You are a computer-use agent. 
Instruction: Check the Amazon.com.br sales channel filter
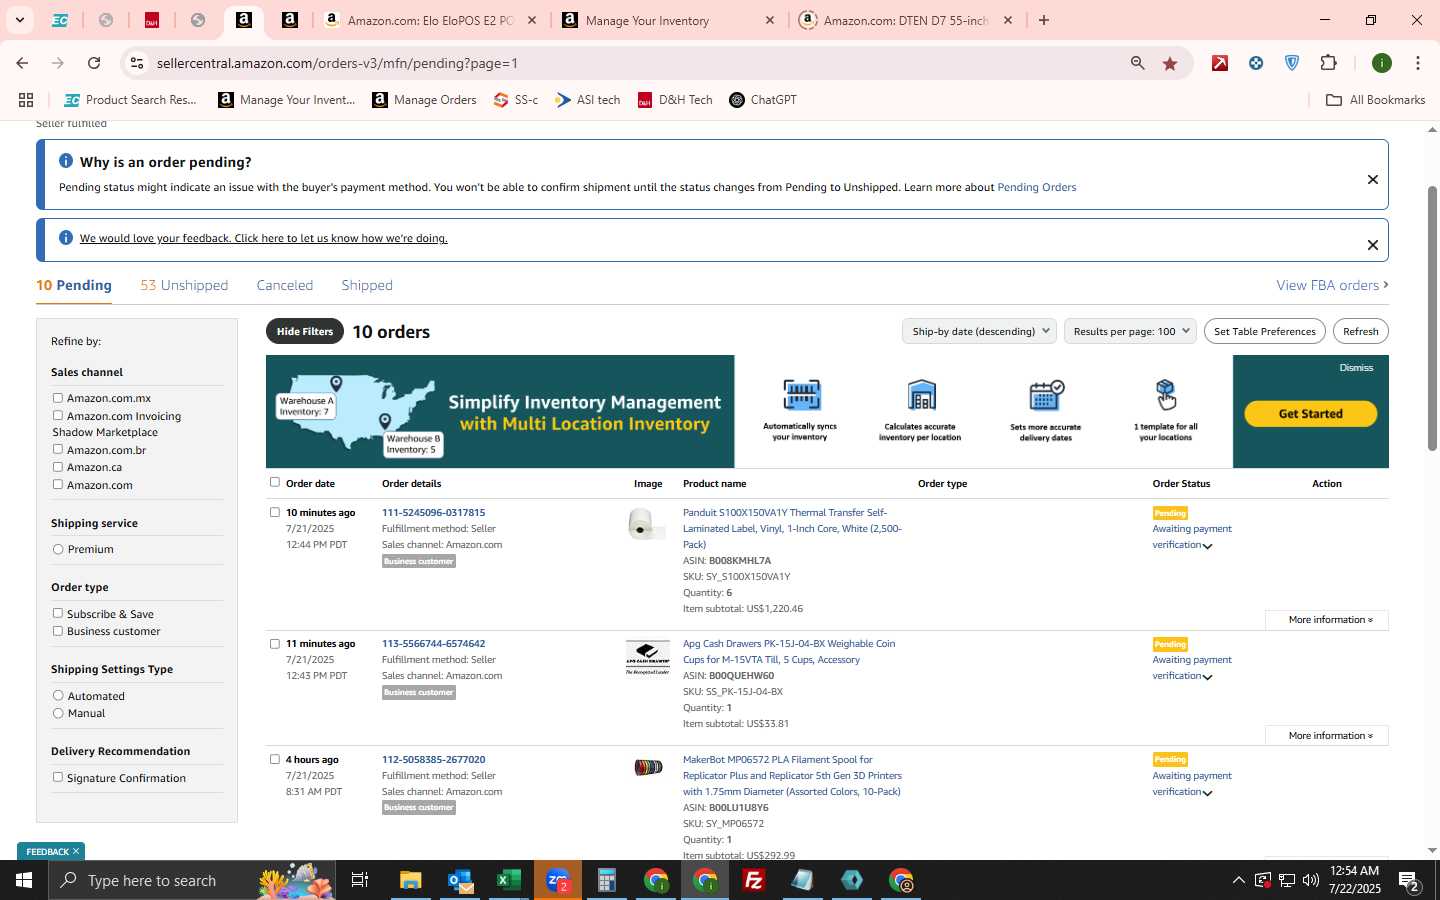58,449
